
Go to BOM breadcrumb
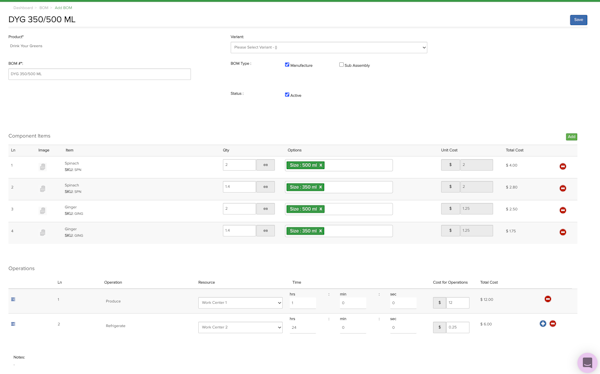(x=44, y=8)
